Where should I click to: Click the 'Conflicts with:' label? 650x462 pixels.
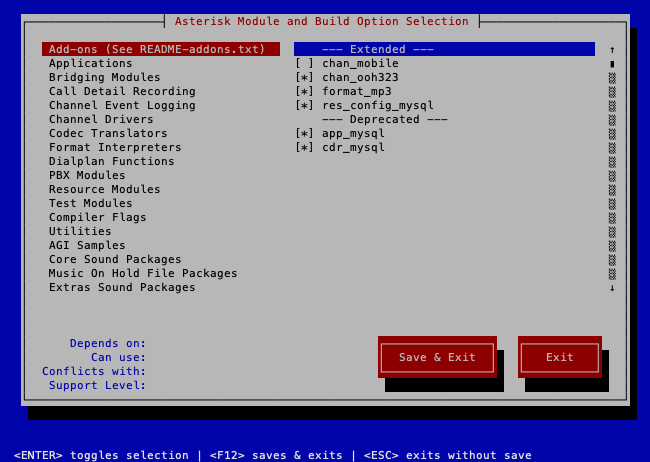point(94,371)
